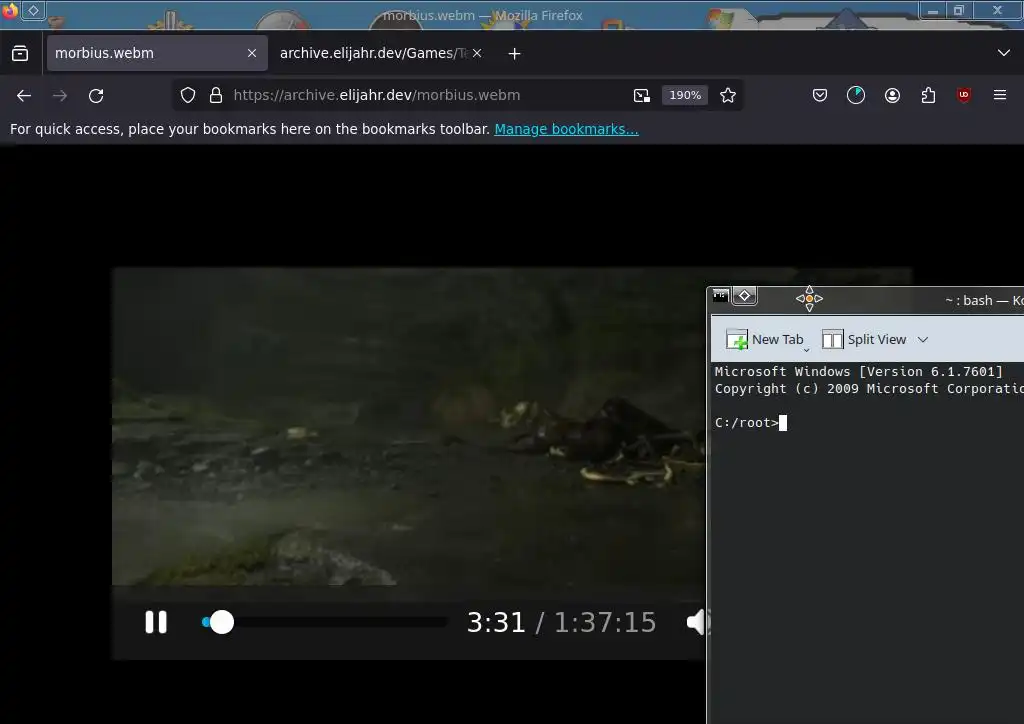The width and height of the screenshot is (1024, 724).
Task: Reload the current page
Action: 96,95
